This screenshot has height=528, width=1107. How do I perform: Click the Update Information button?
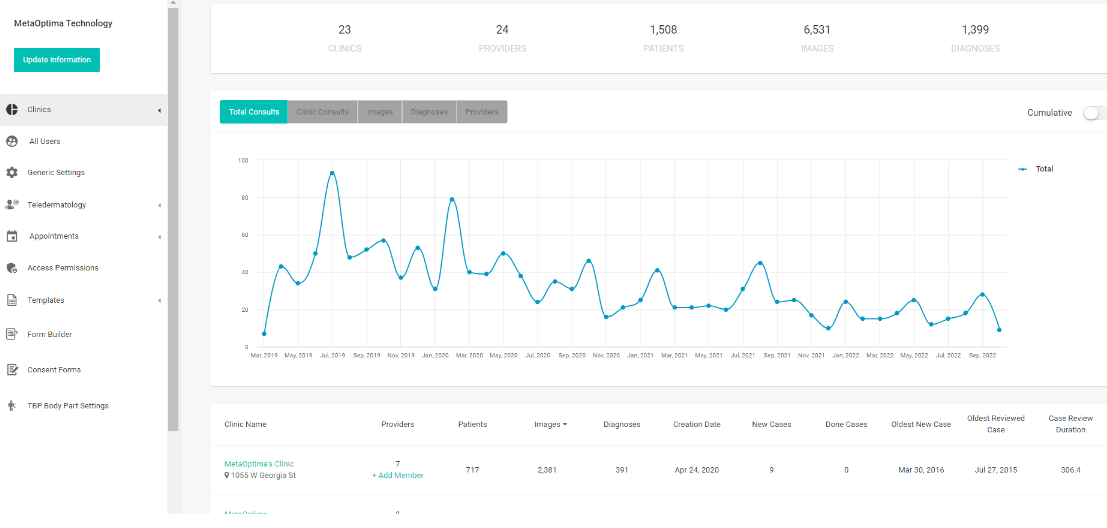pos(57,60)
